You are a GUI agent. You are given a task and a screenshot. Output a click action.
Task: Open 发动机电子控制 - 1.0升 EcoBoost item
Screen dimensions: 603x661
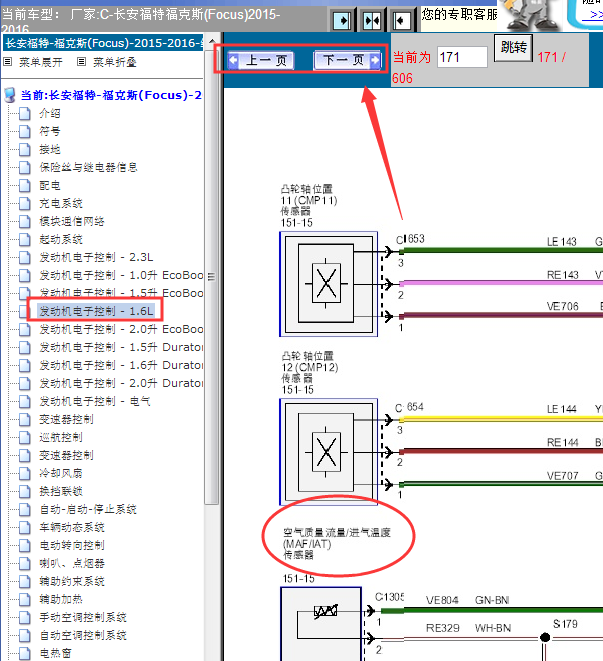click(121, 275)
